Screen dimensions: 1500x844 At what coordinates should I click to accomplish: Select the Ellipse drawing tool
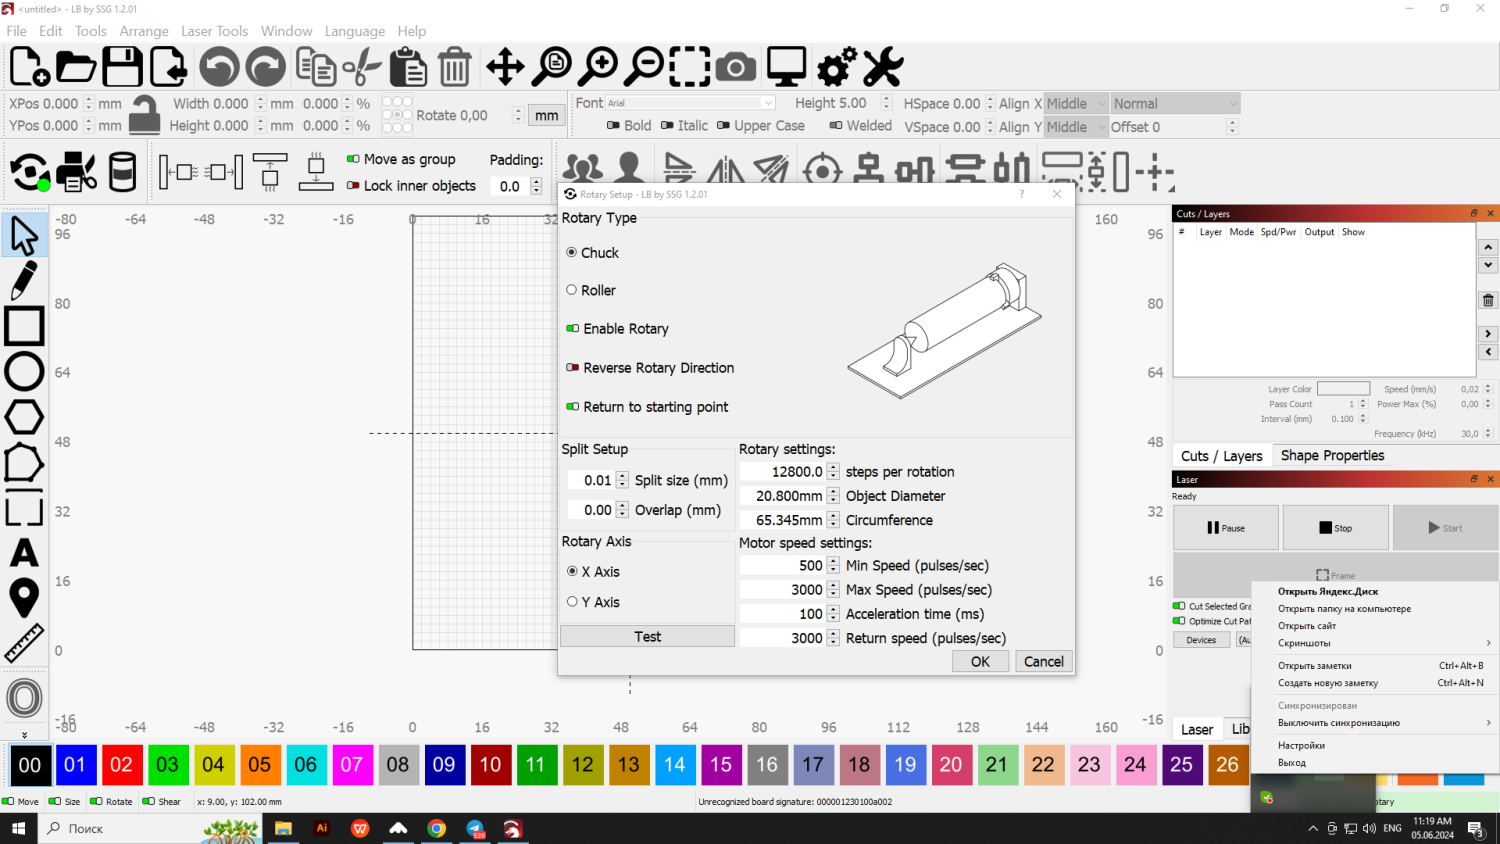(x=24, y=371)
